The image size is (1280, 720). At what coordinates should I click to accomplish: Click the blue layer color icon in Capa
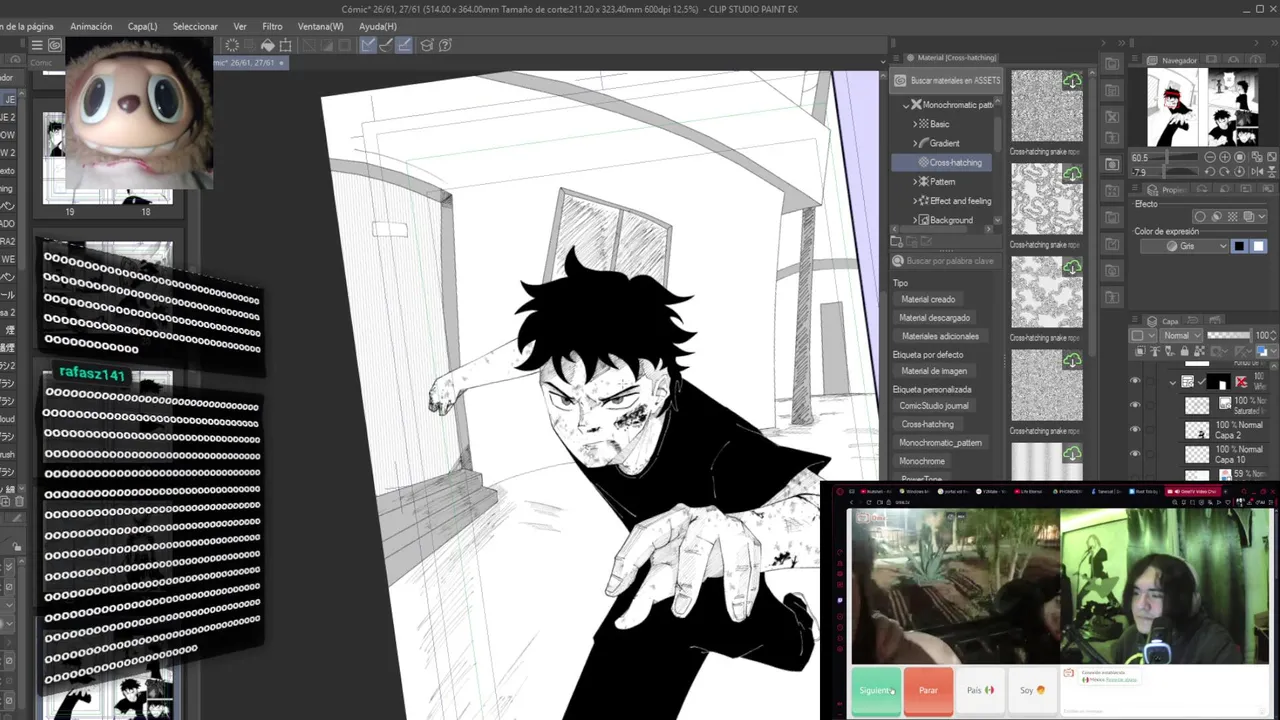coord(1264,351)
